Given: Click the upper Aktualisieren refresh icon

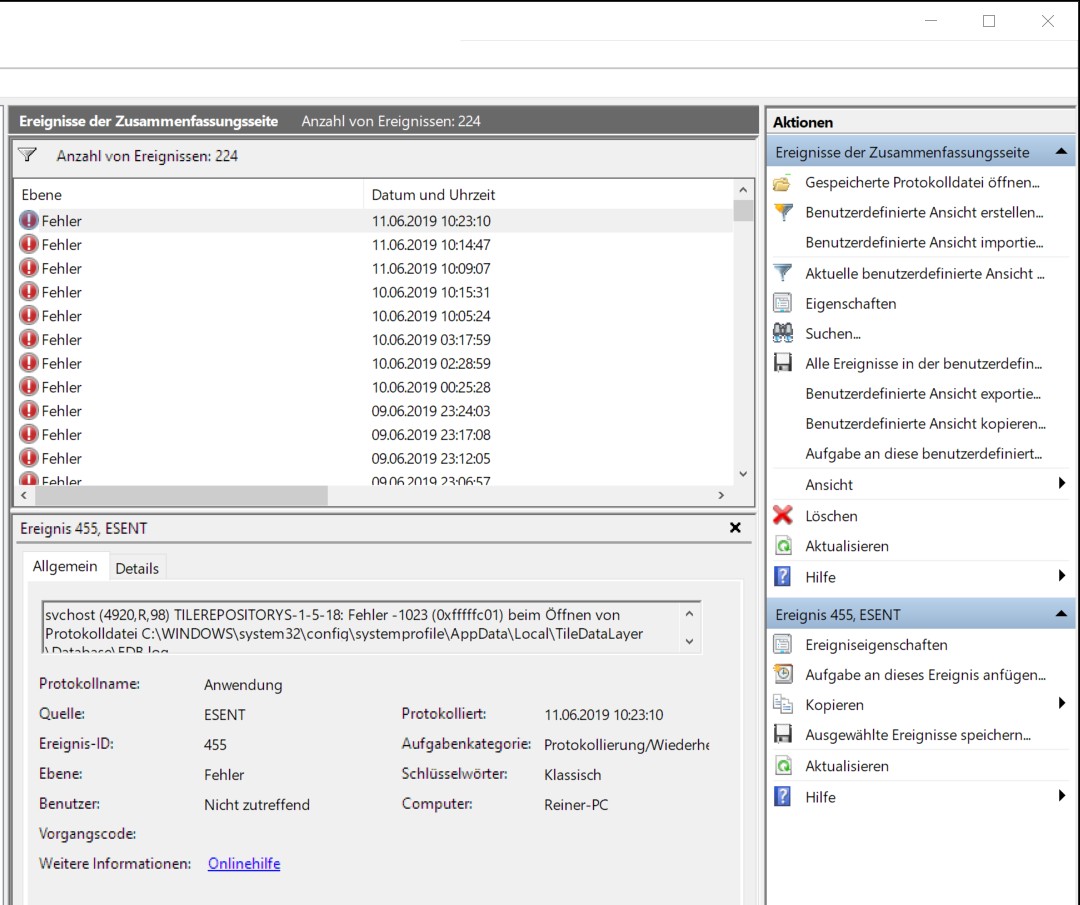Looking at the screenshot, I should tap(783, 546).
